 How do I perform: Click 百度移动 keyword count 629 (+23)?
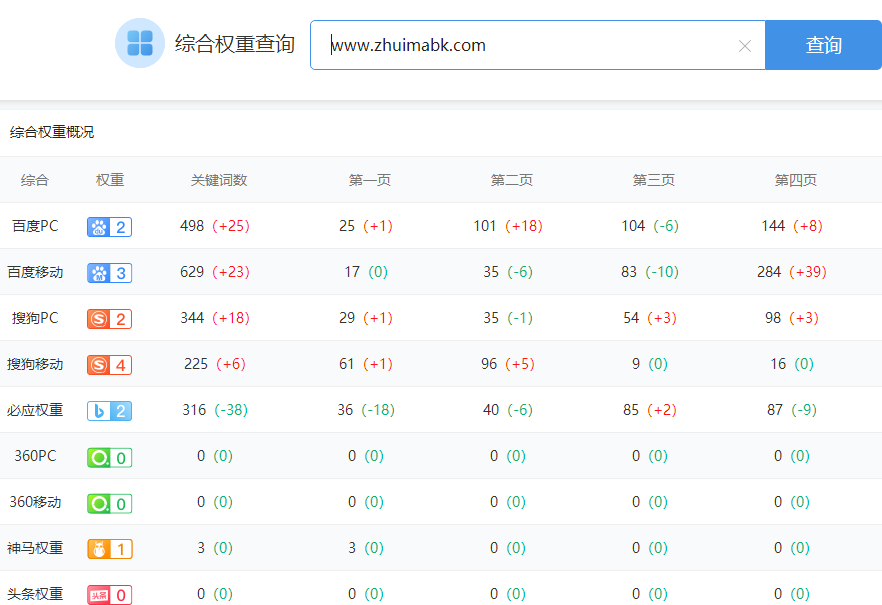coord(215,272)
